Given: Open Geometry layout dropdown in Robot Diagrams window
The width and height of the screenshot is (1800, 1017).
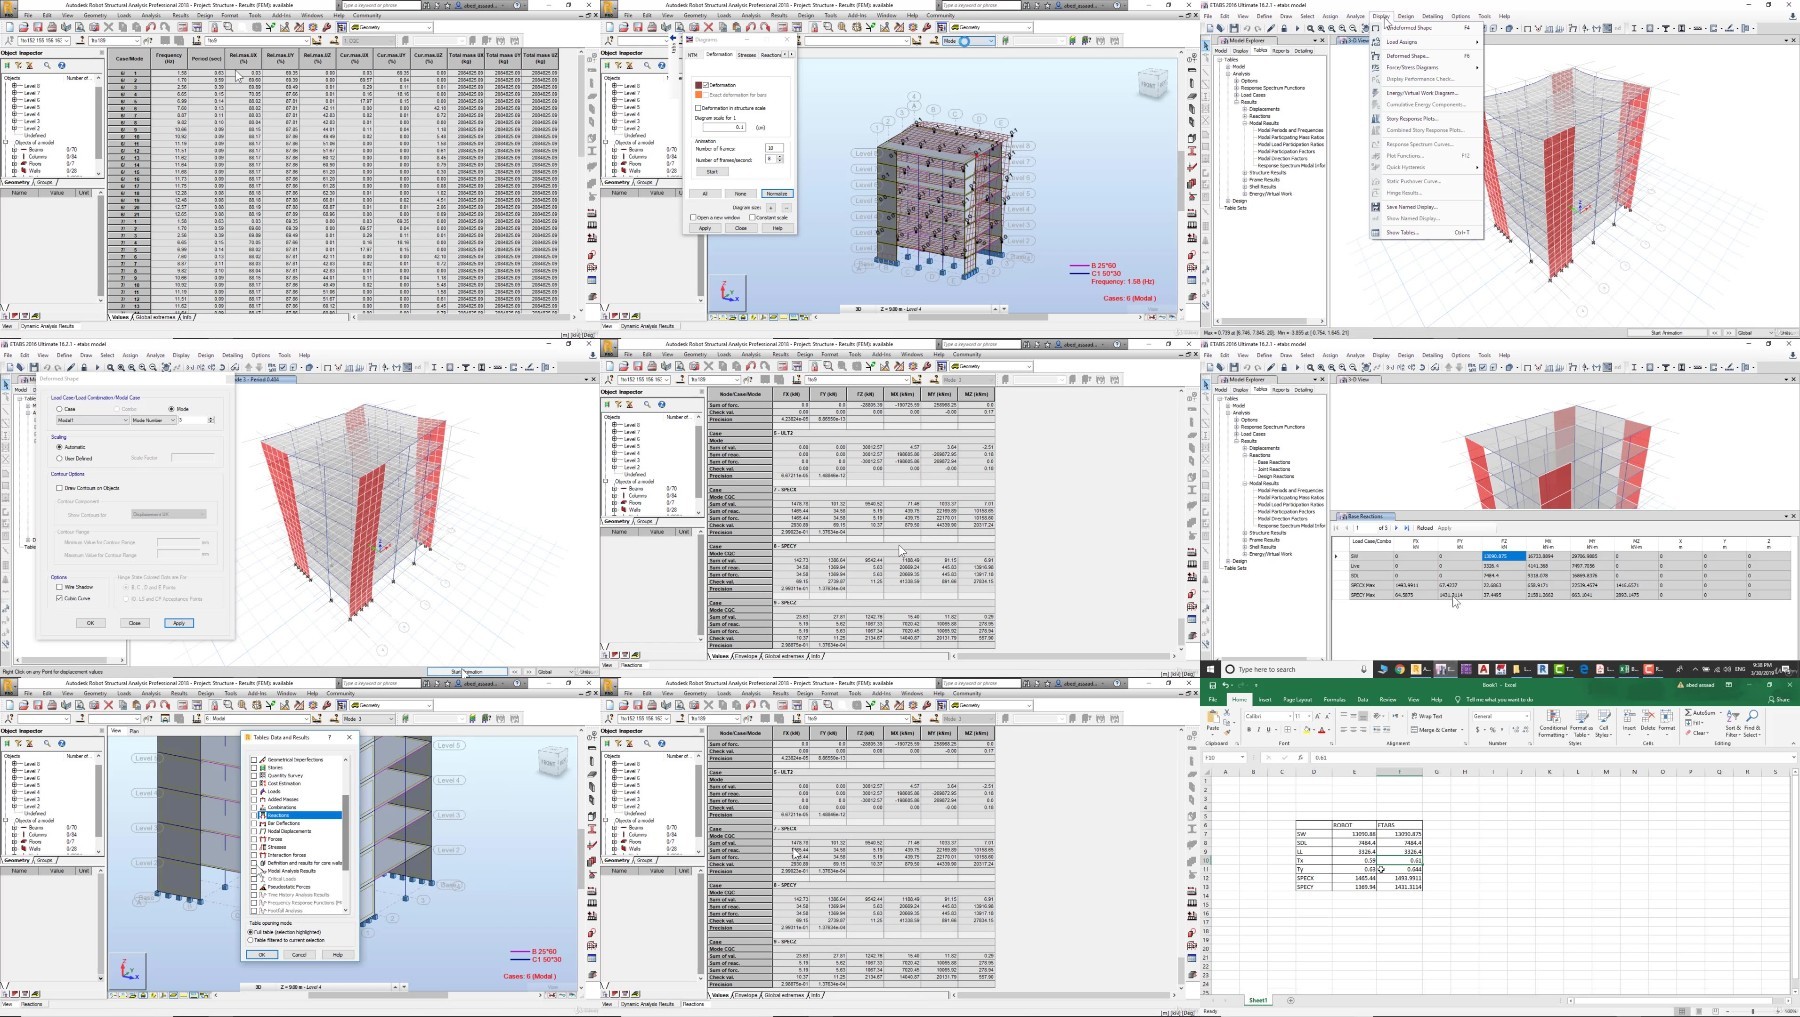Looking at the screenshot, I should click(x=1030, y=27).
